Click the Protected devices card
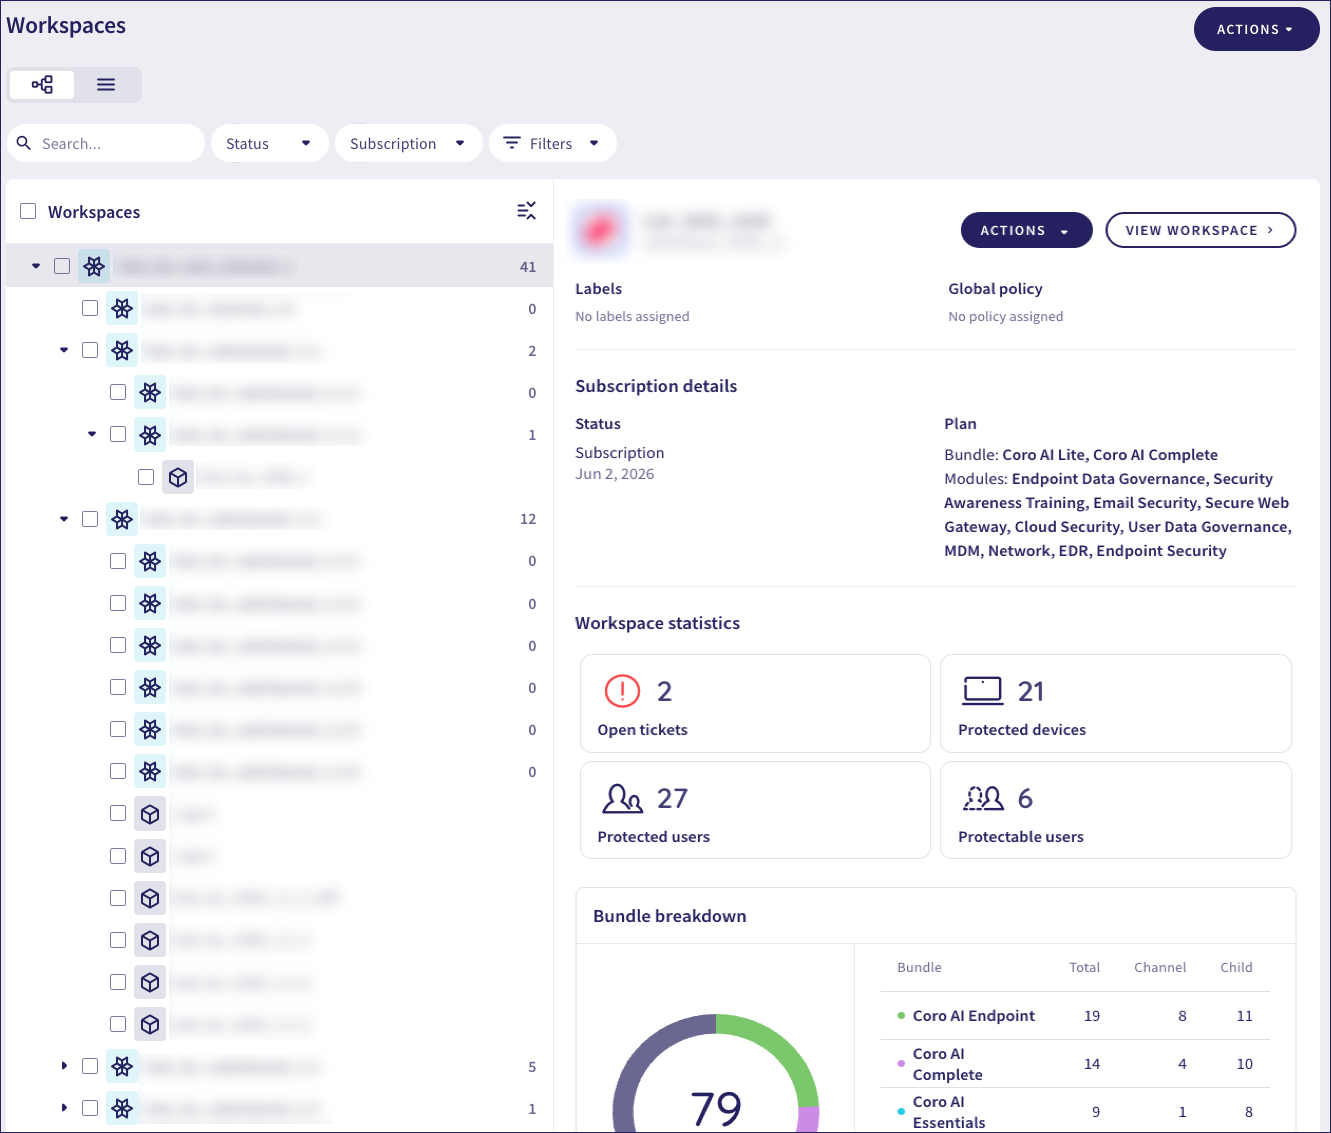The width and height of the screenshot is (1331, 1133). pos(1116,703)
